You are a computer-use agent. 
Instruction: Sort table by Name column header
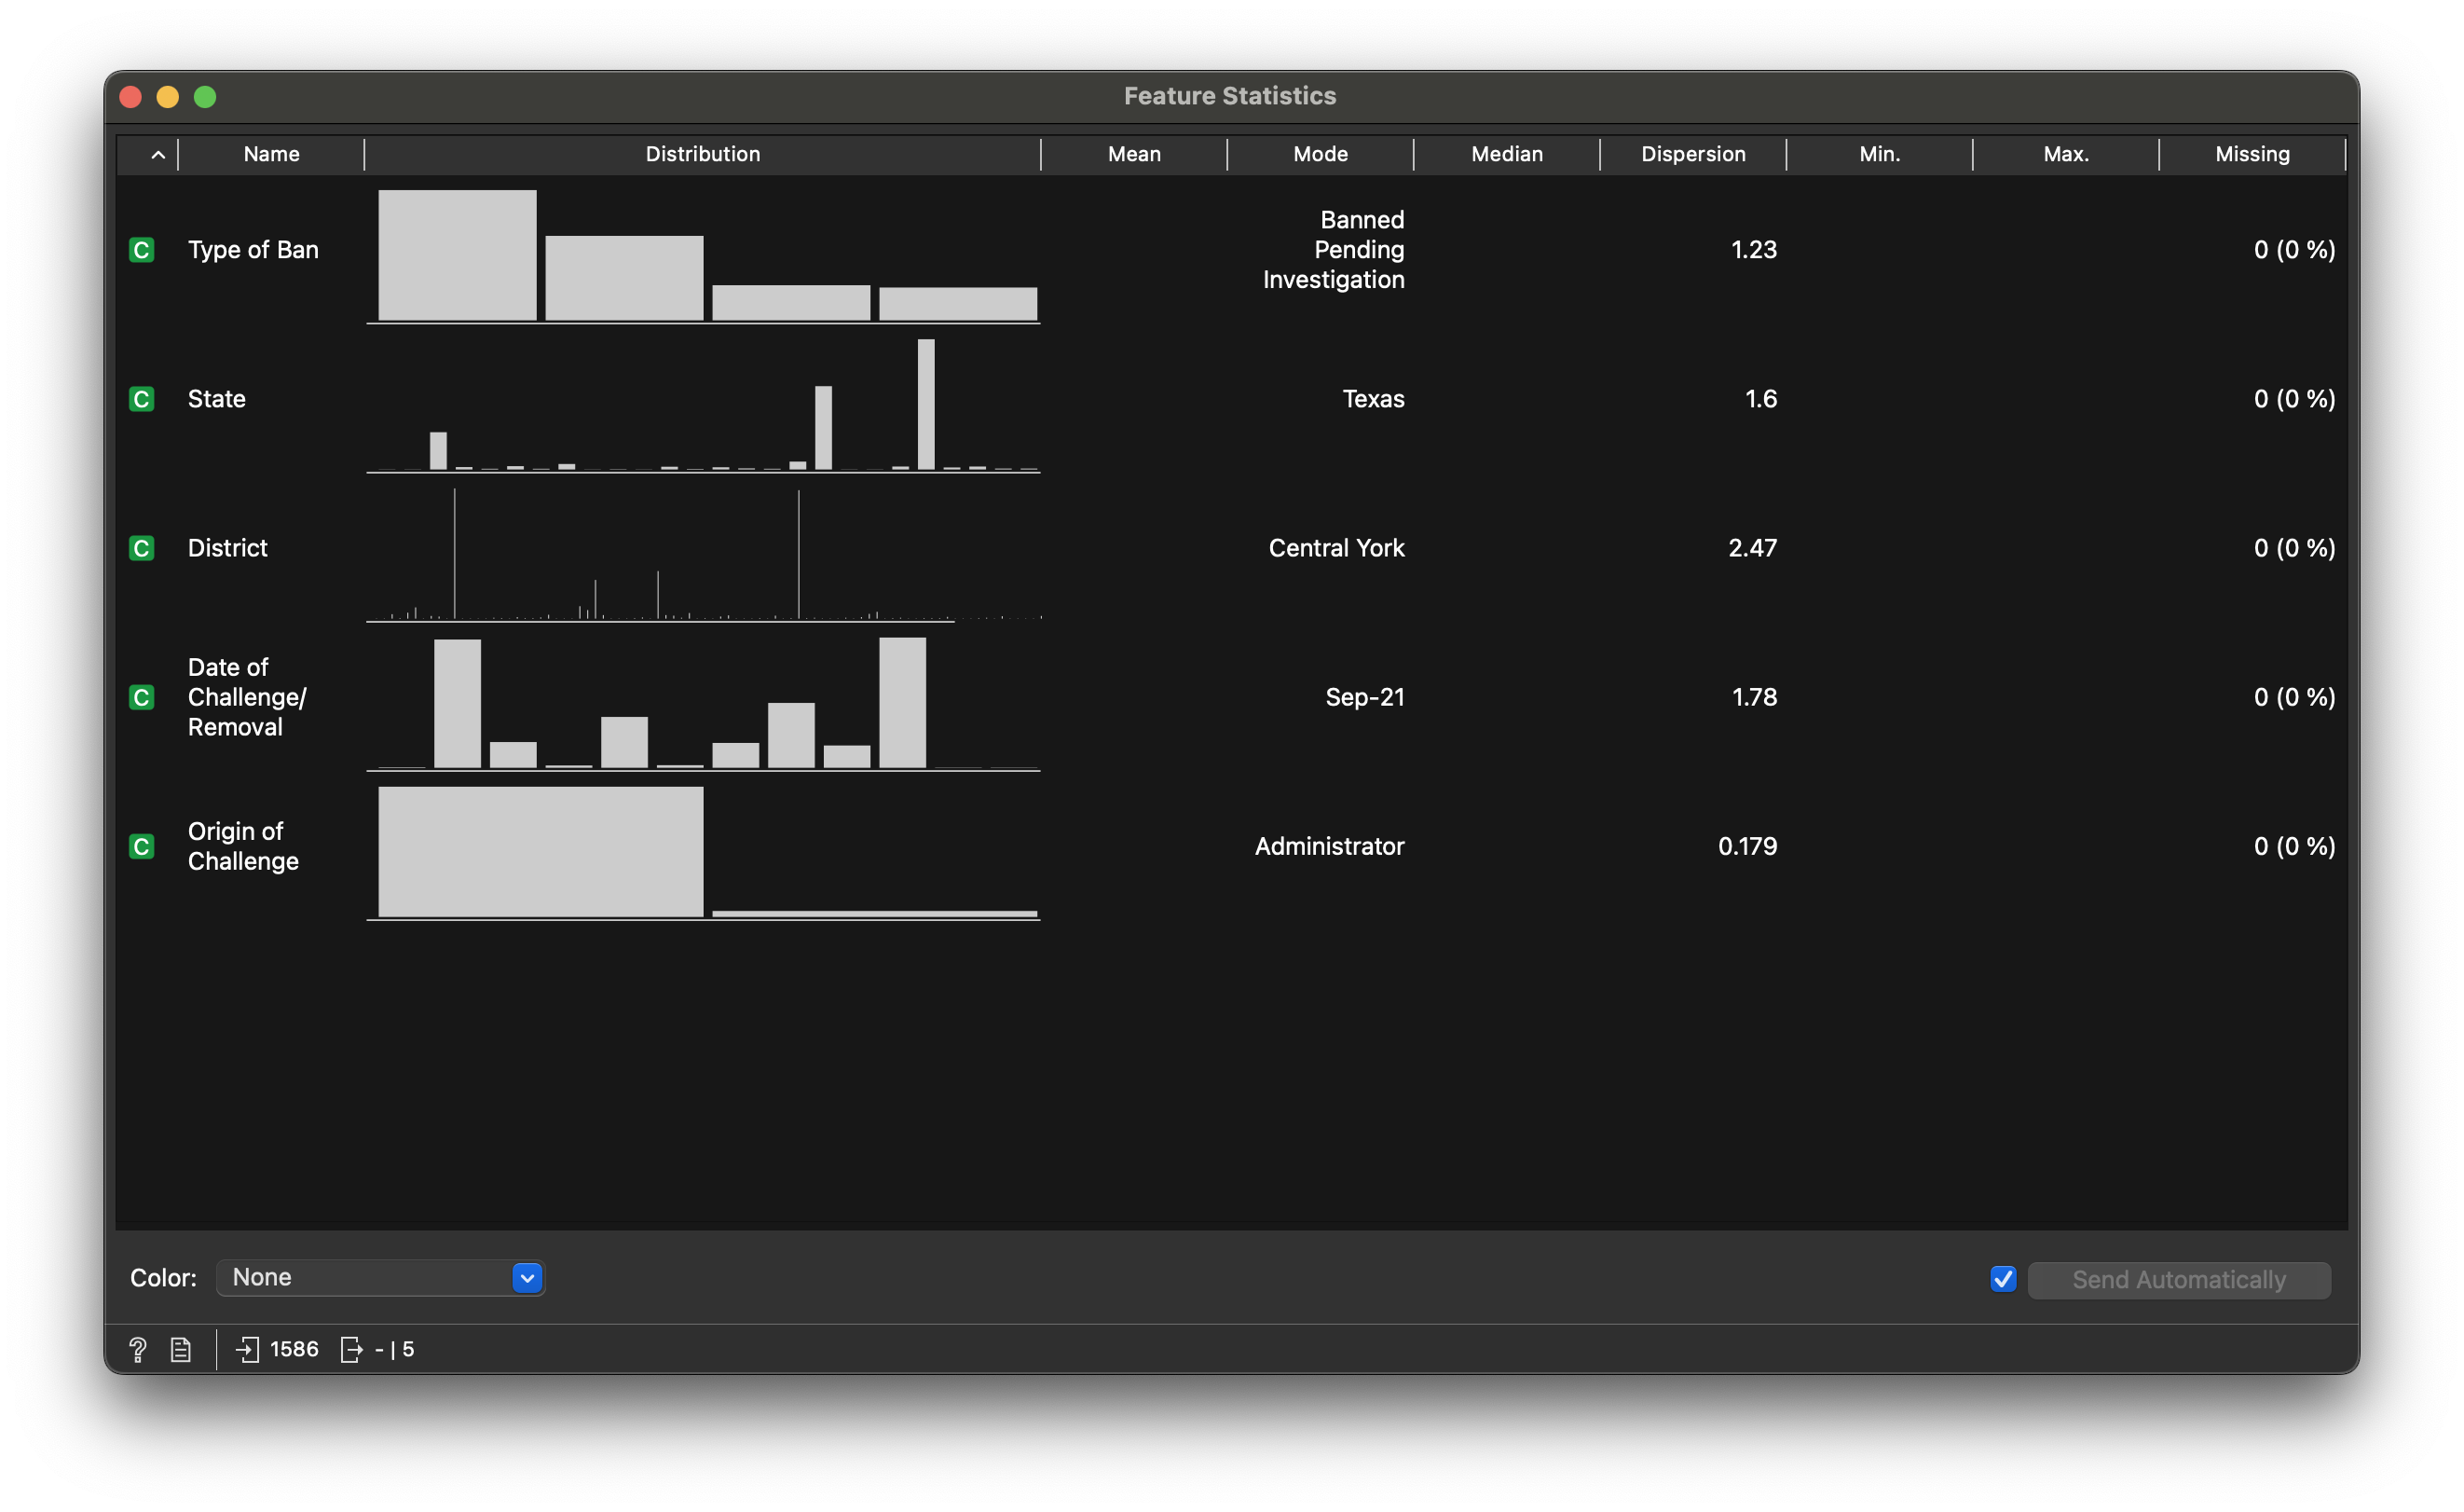271,154
